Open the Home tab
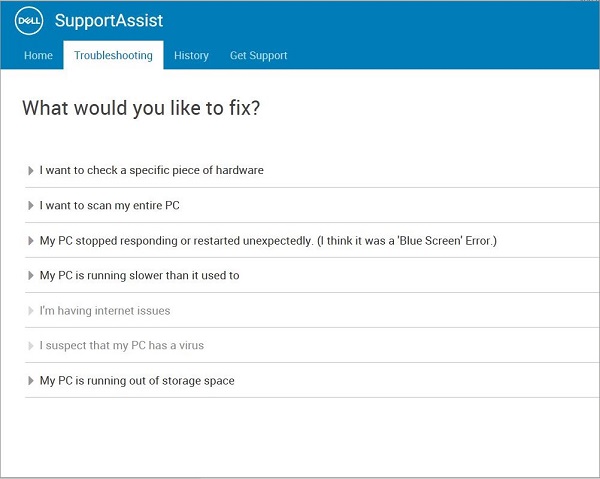 pos(38,55)
